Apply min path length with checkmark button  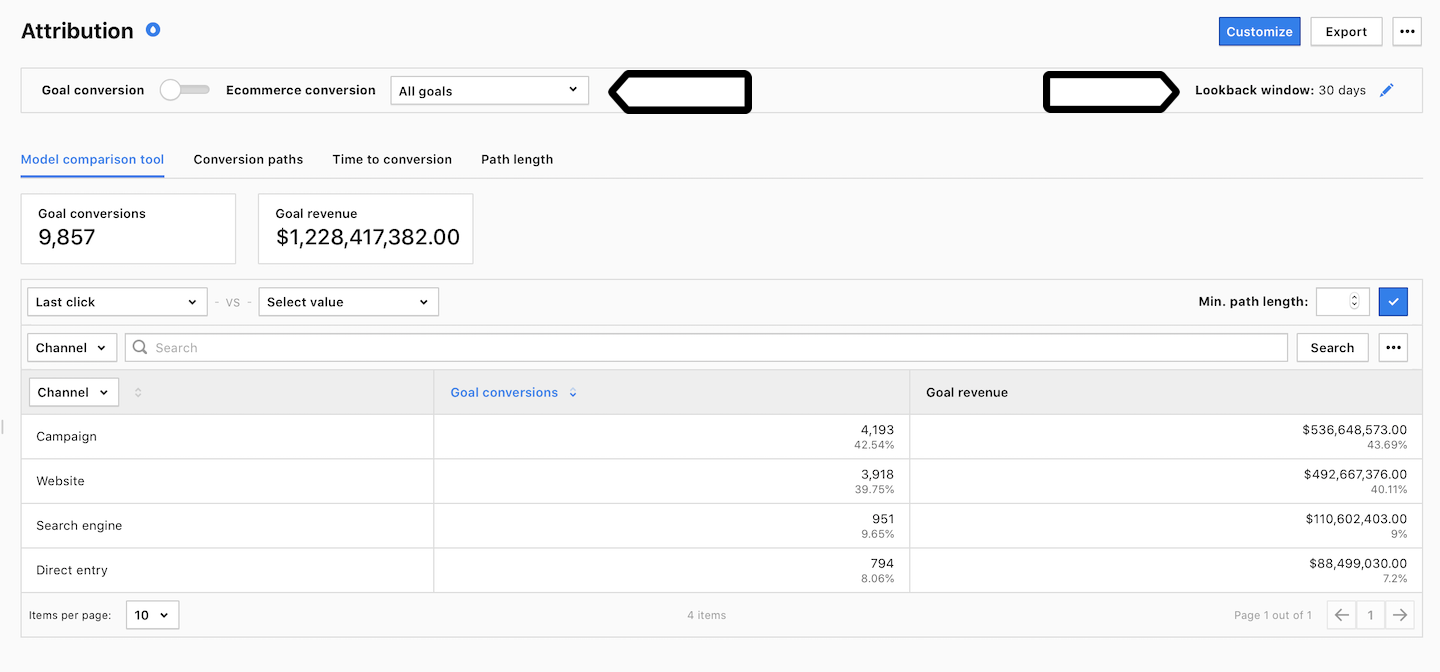click(1393, 301)
